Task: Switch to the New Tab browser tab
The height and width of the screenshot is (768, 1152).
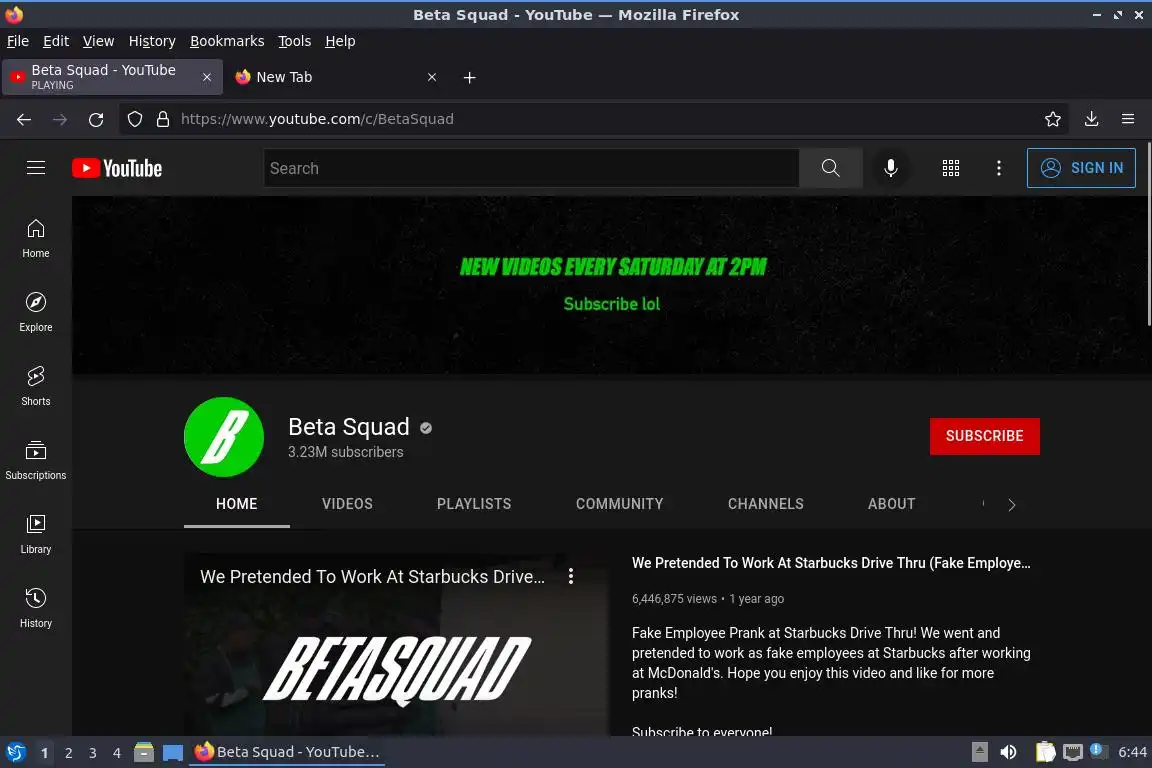Action: click(336, 77)
